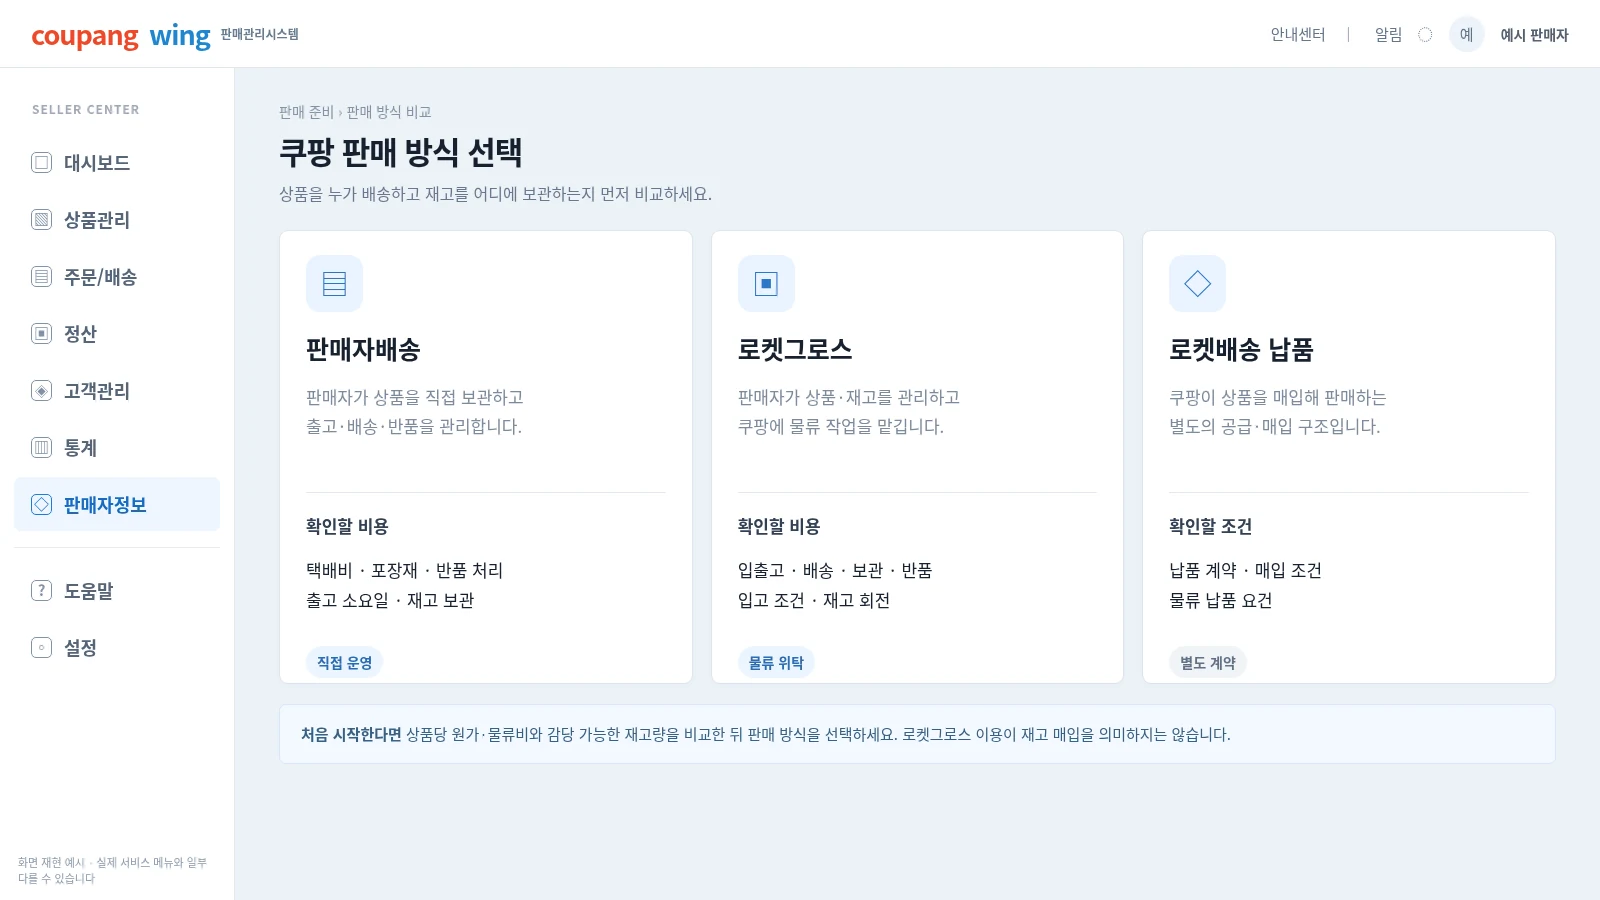Select the 로켓그로스 card title
The width and height of the screenshot is (1600, 900).
795,349
